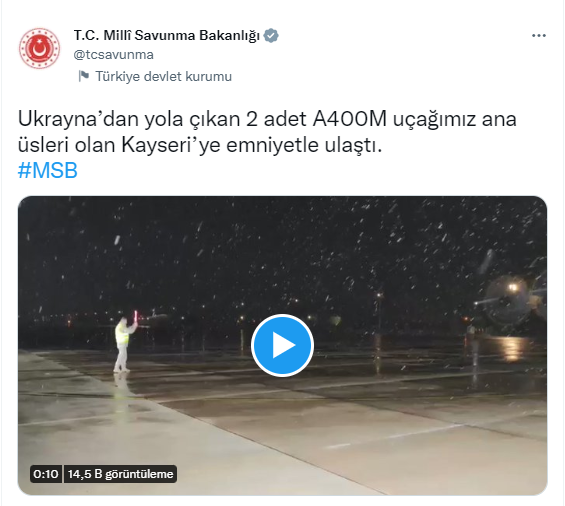Image resolution: width=565 pixels, height=506 pixels.
Task: Click the word emniyetle in tweet text
Action: 272,145
